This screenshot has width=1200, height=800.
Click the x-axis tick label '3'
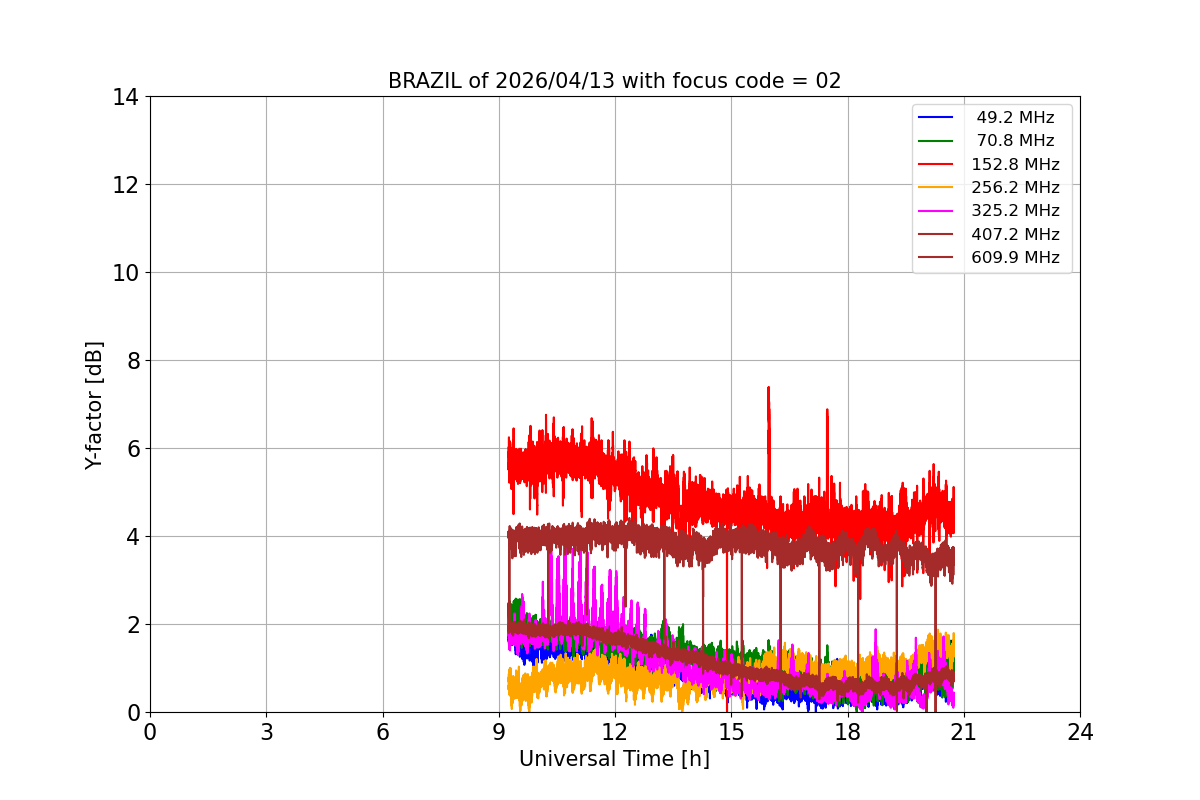[x=266, y=732]
